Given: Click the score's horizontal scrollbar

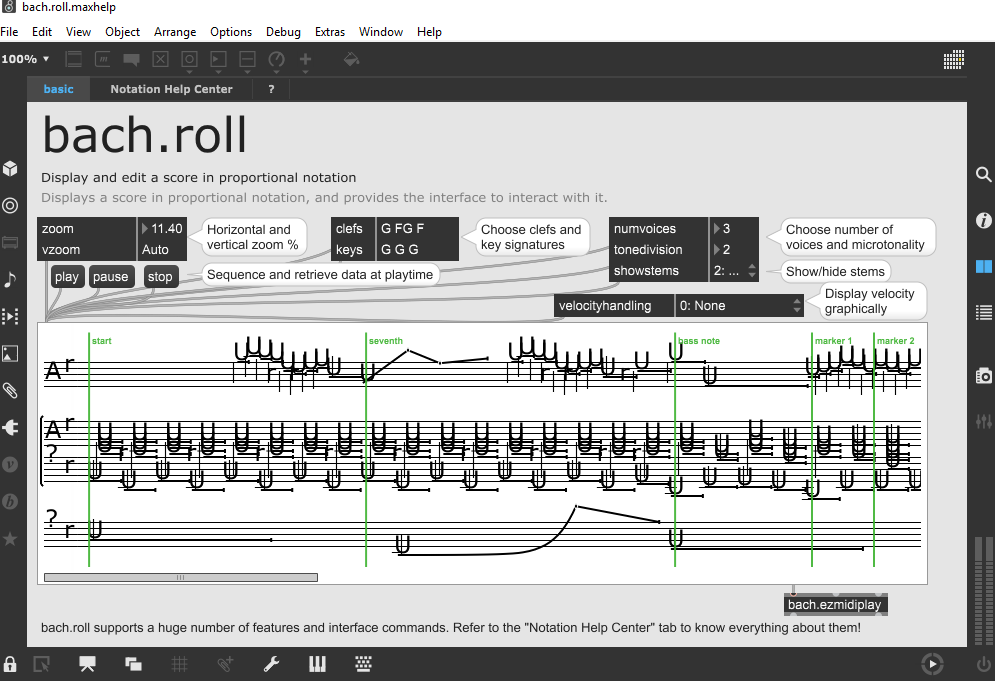Looking at the screenshot, I should point(181,578).
